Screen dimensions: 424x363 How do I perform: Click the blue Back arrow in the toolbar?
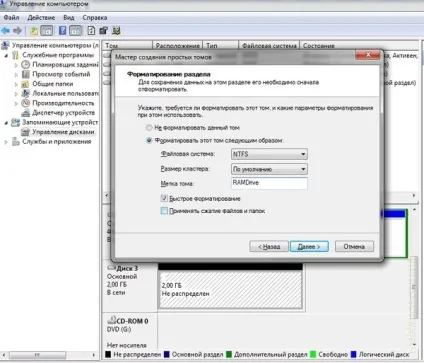coord(5,31)
